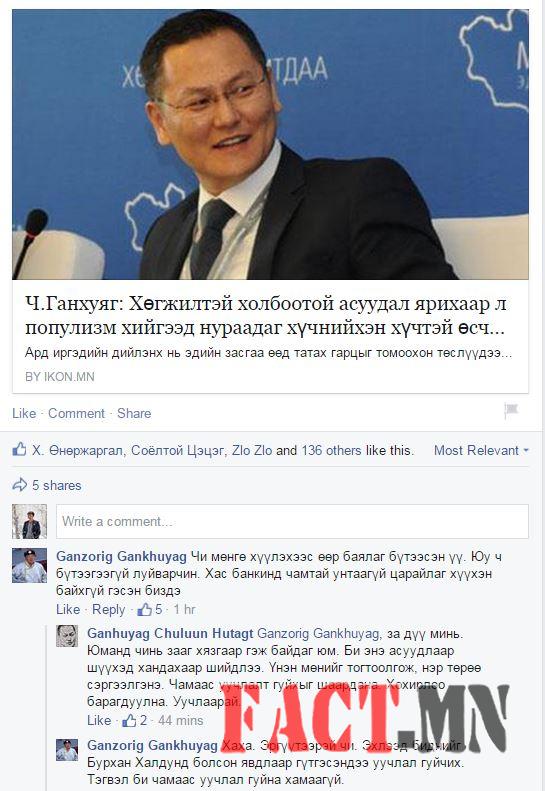
Task: Reply to Ganzorig Gankhuyag's first comment
Action: (108, 609)
